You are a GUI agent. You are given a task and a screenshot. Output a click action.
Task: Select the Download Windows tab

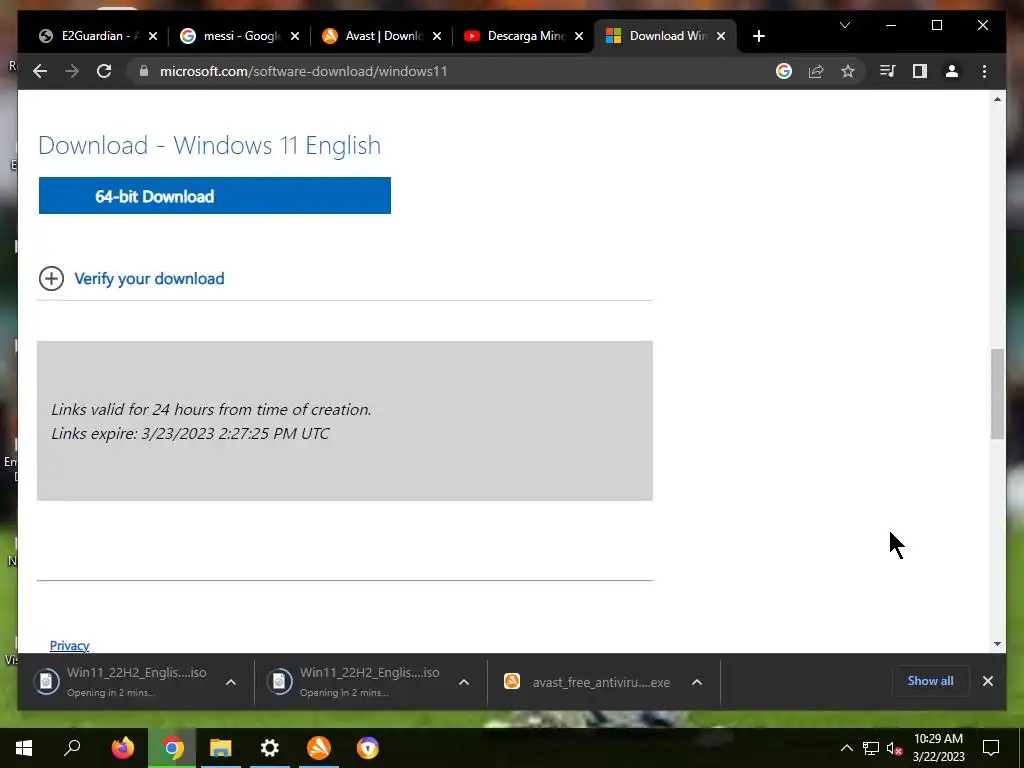pyautogui.click(x=666, y=36)
